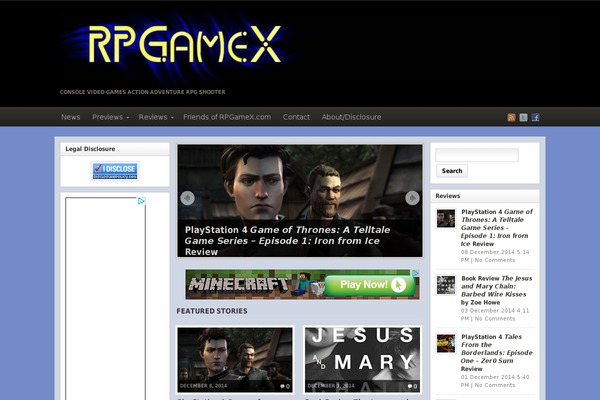Expand the Previews menu arrow

(x=127, y=118)
